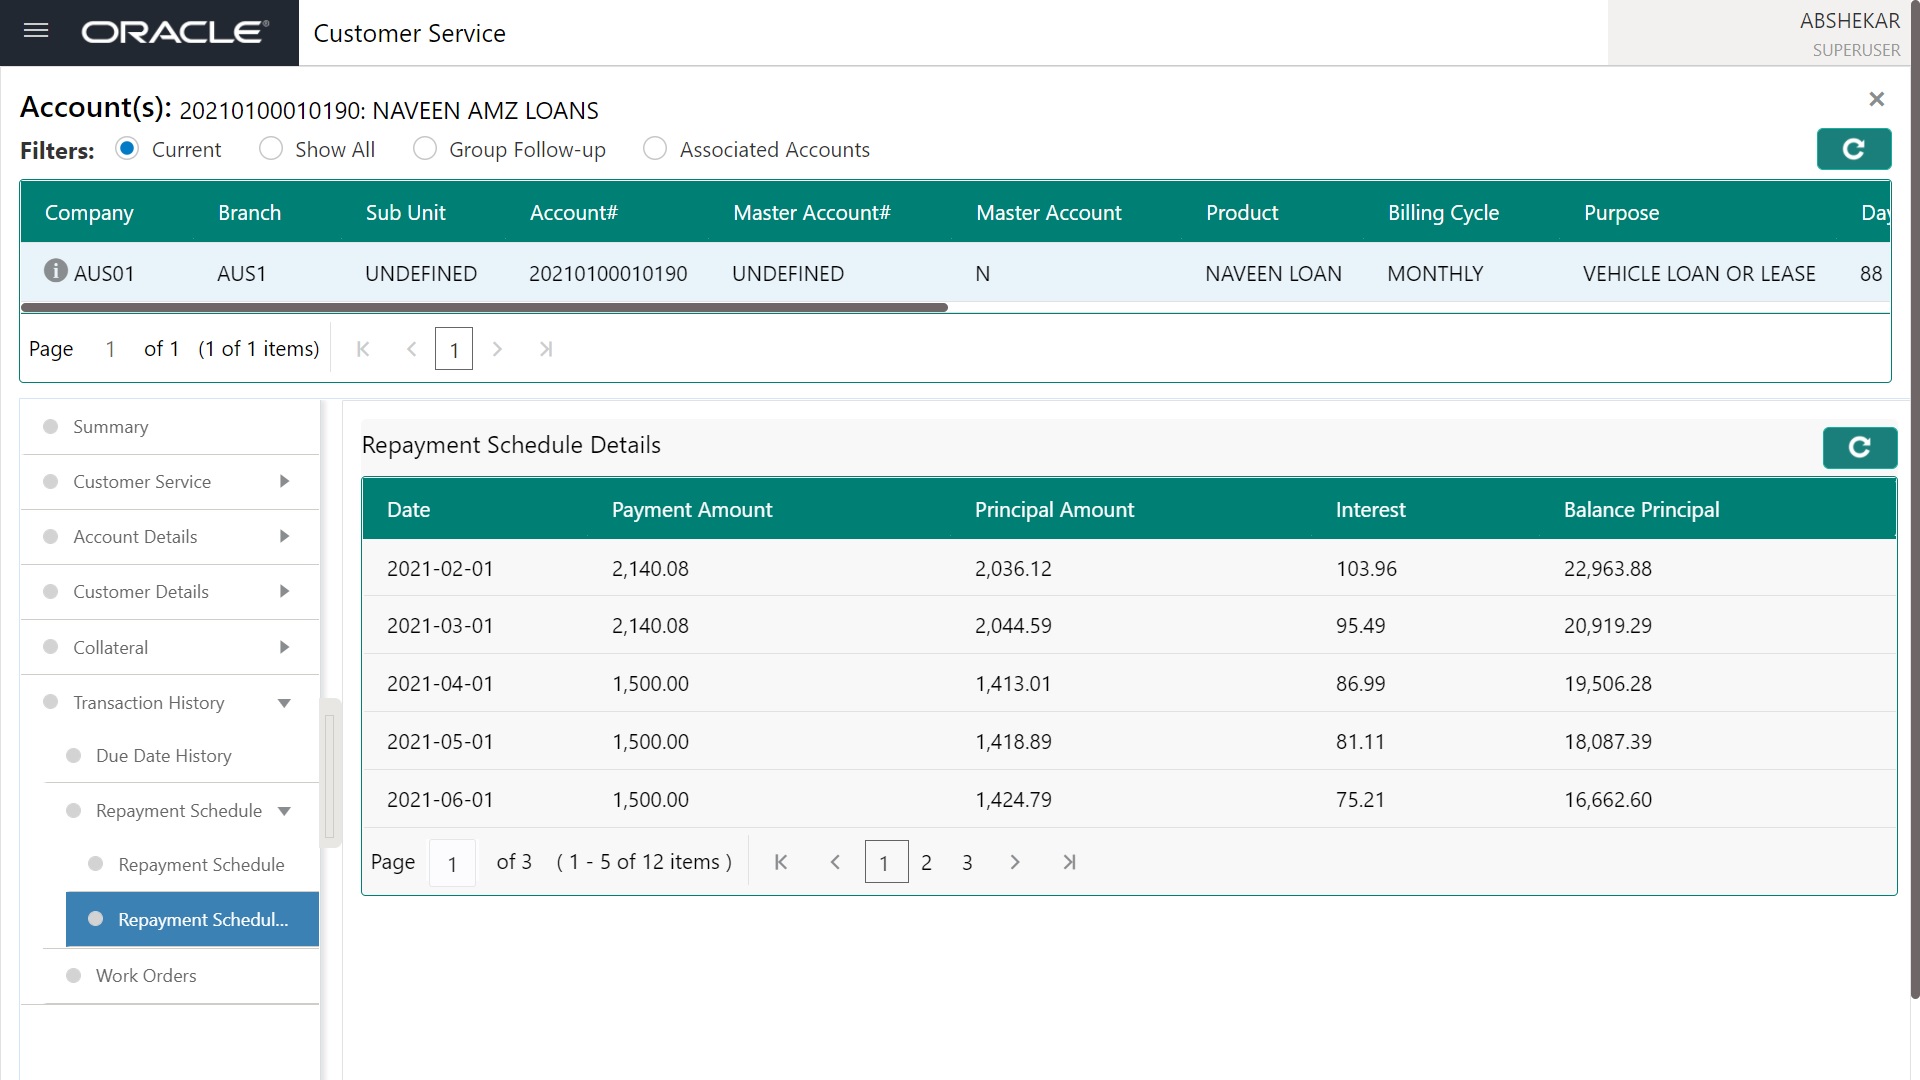This screenshot has width=1920, height=1080.
Task: Collapse the Transaction History section
Action: 284,703
